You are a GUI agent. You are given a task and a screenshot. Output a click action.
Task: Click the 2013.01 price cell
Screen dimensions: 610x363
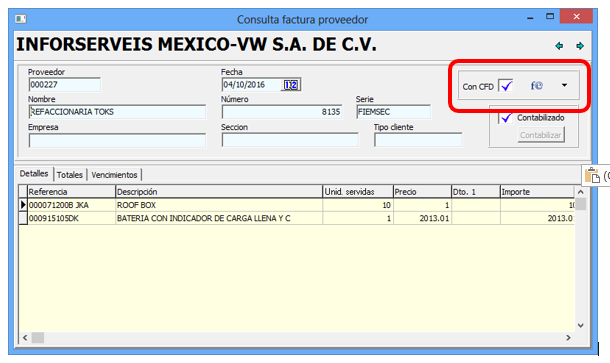422,218
